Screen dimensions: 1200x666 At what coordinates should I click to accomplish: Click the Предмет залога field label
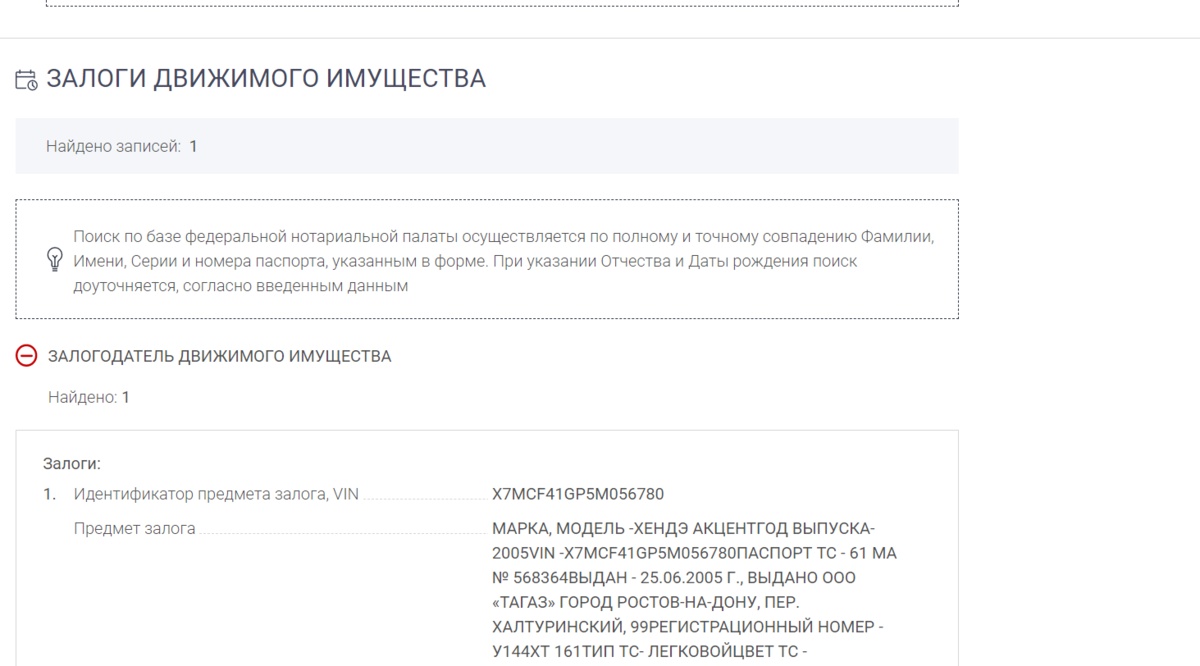134,528
